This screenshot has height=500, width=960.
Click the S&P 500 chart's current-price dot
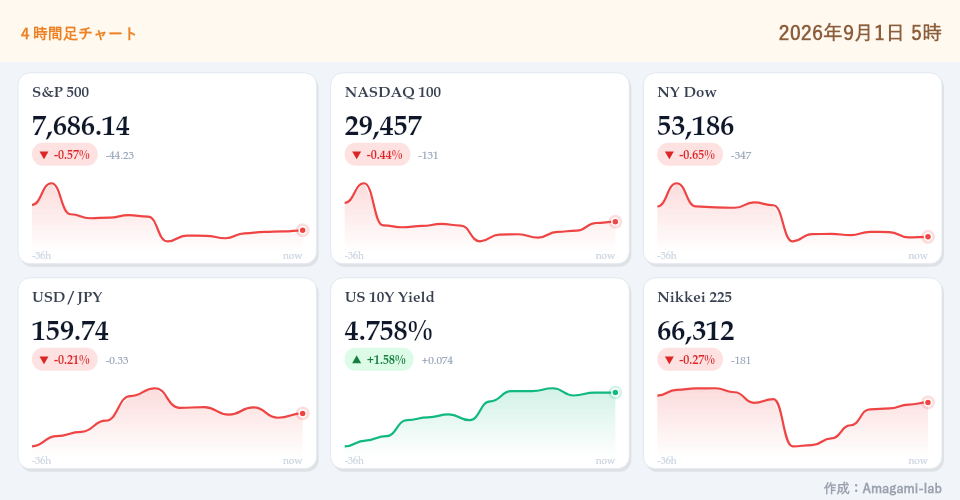coord(302,231)
